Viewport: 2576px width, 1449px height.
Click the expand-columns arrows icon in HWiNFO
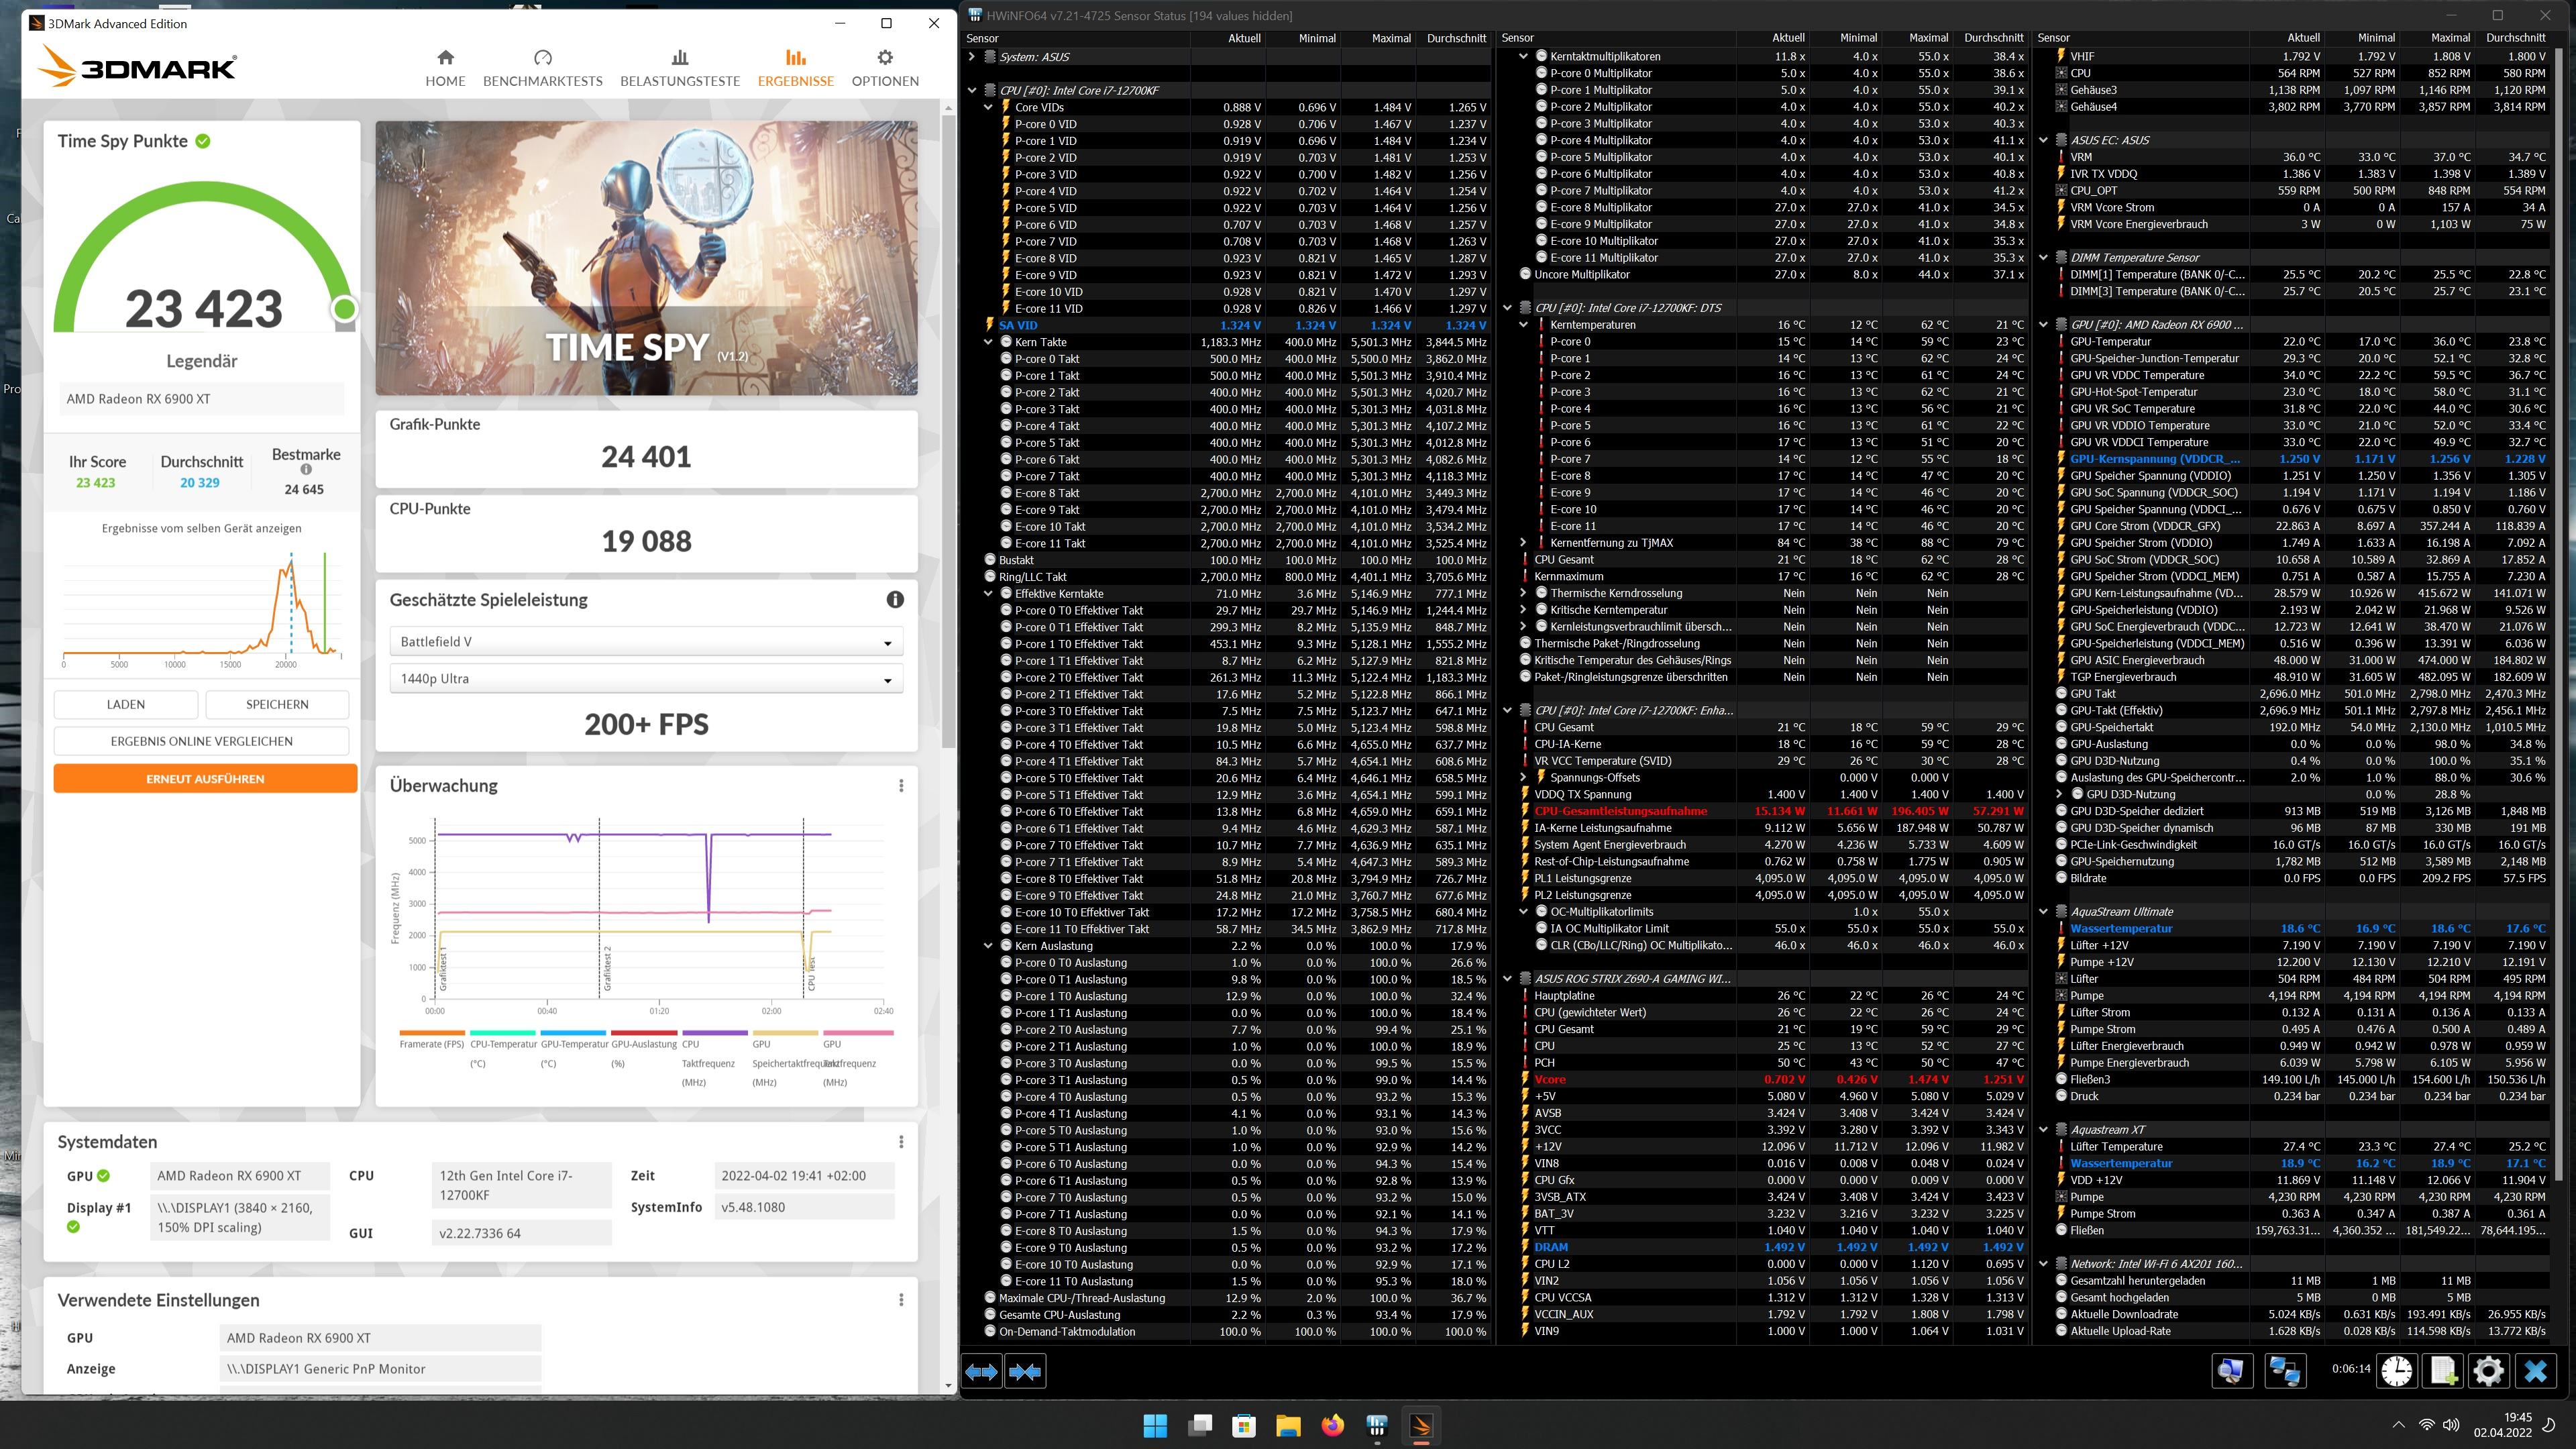point(981,1371)
